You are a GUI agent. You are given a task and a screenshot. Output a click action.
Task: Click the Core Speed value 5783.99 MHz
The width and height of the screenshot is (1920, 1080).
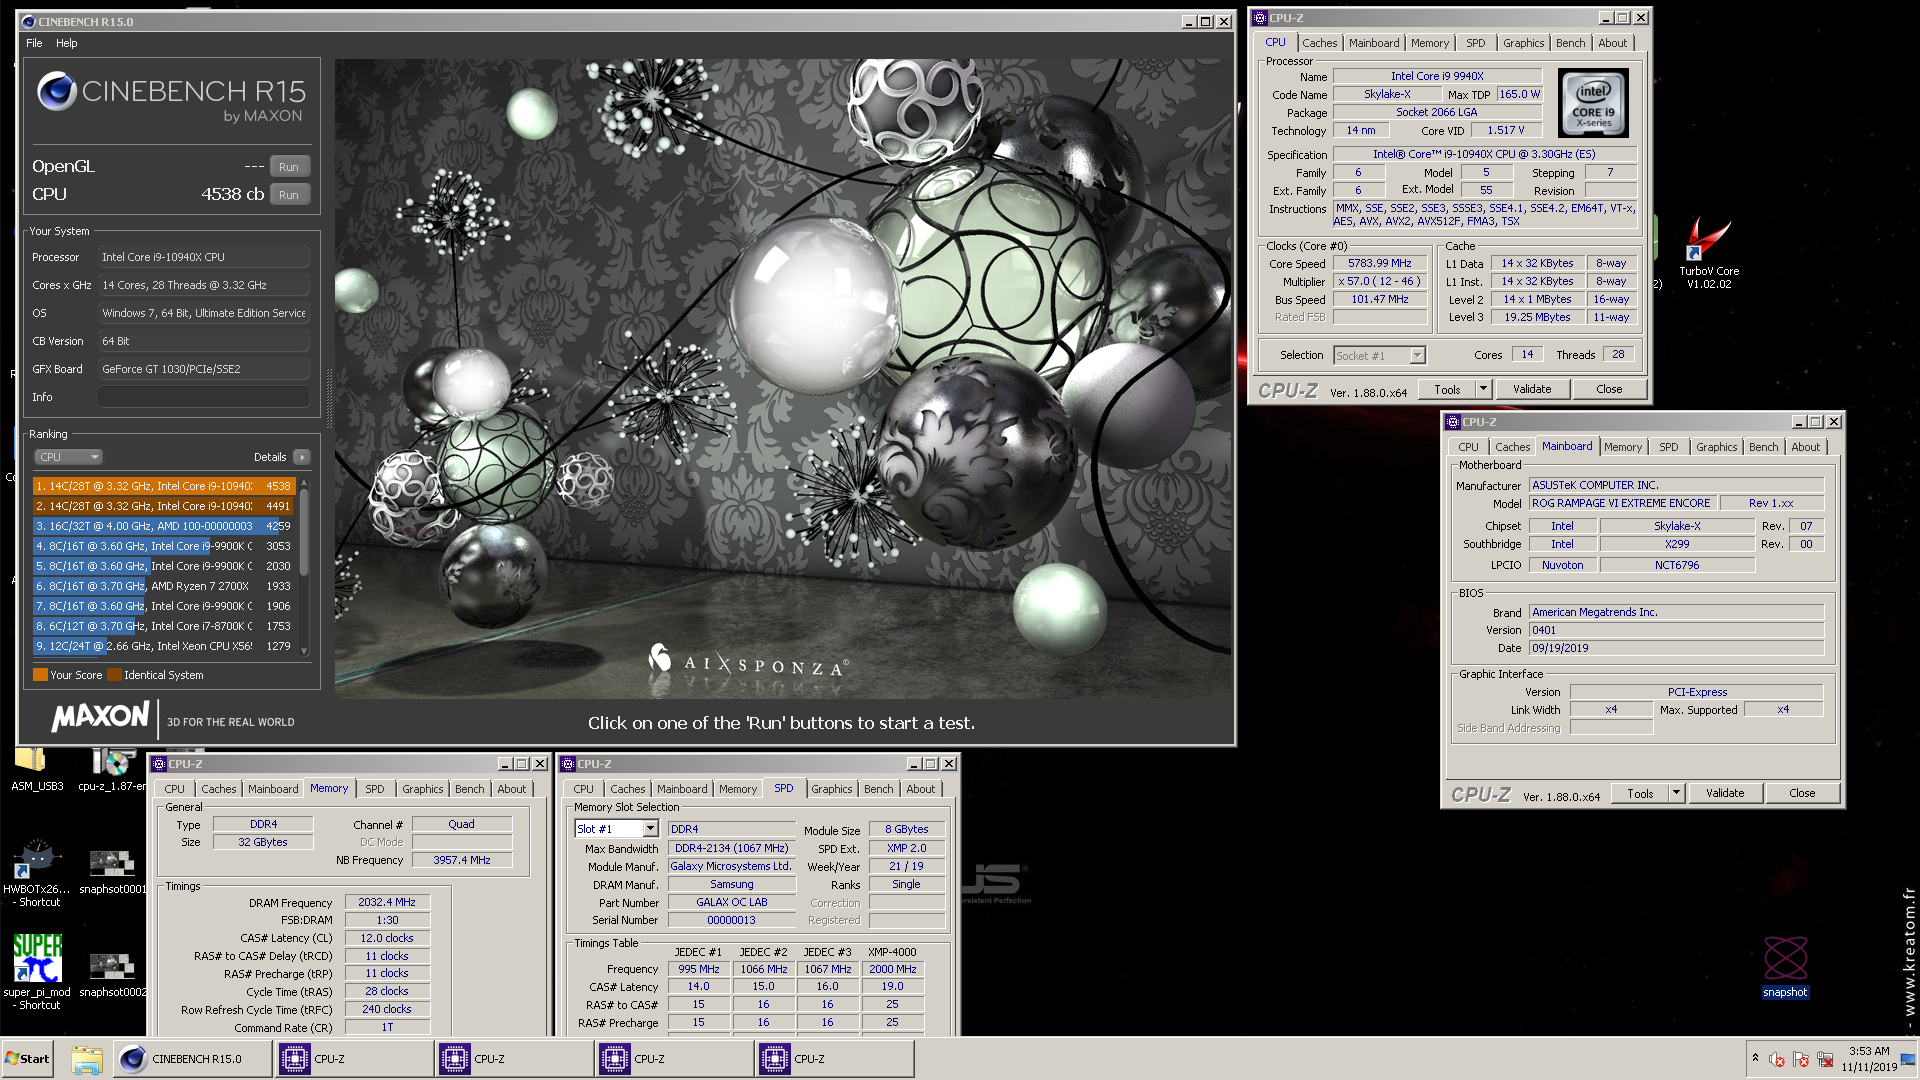click(1379, 264)
